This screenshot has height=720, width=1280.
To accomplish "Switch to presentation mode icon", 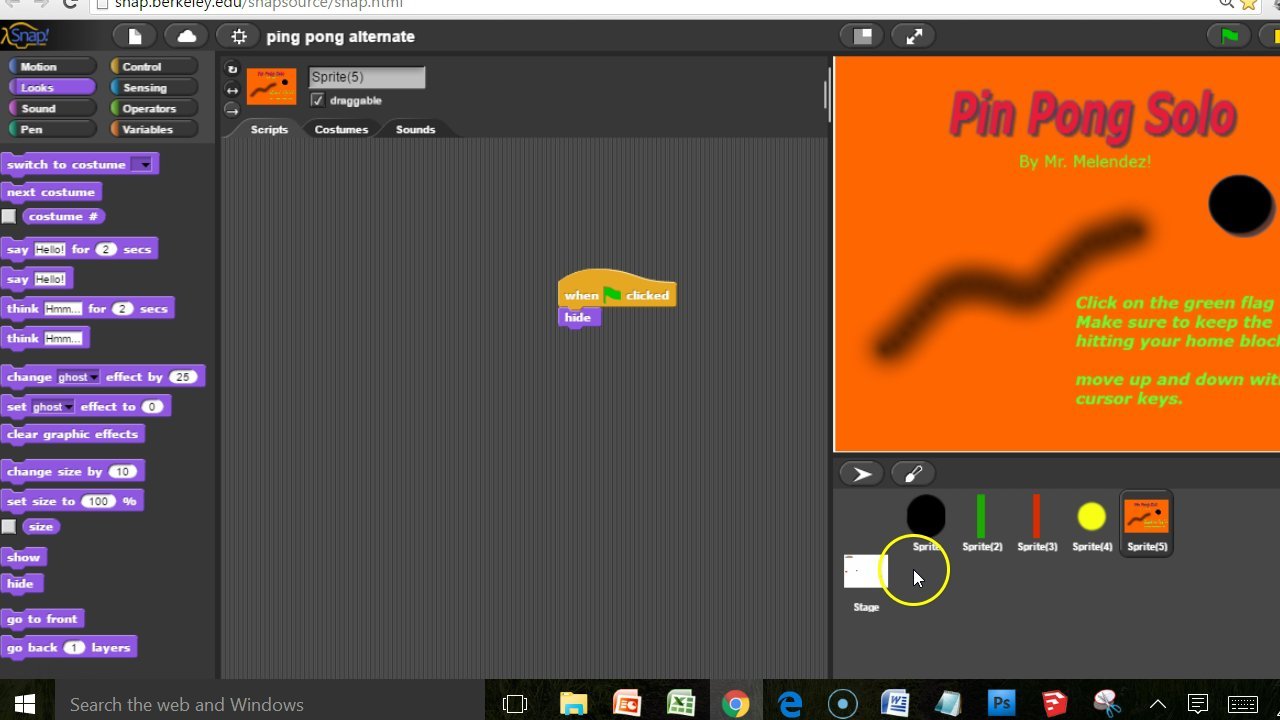I will pyautogui.click(x=862, y=35).
